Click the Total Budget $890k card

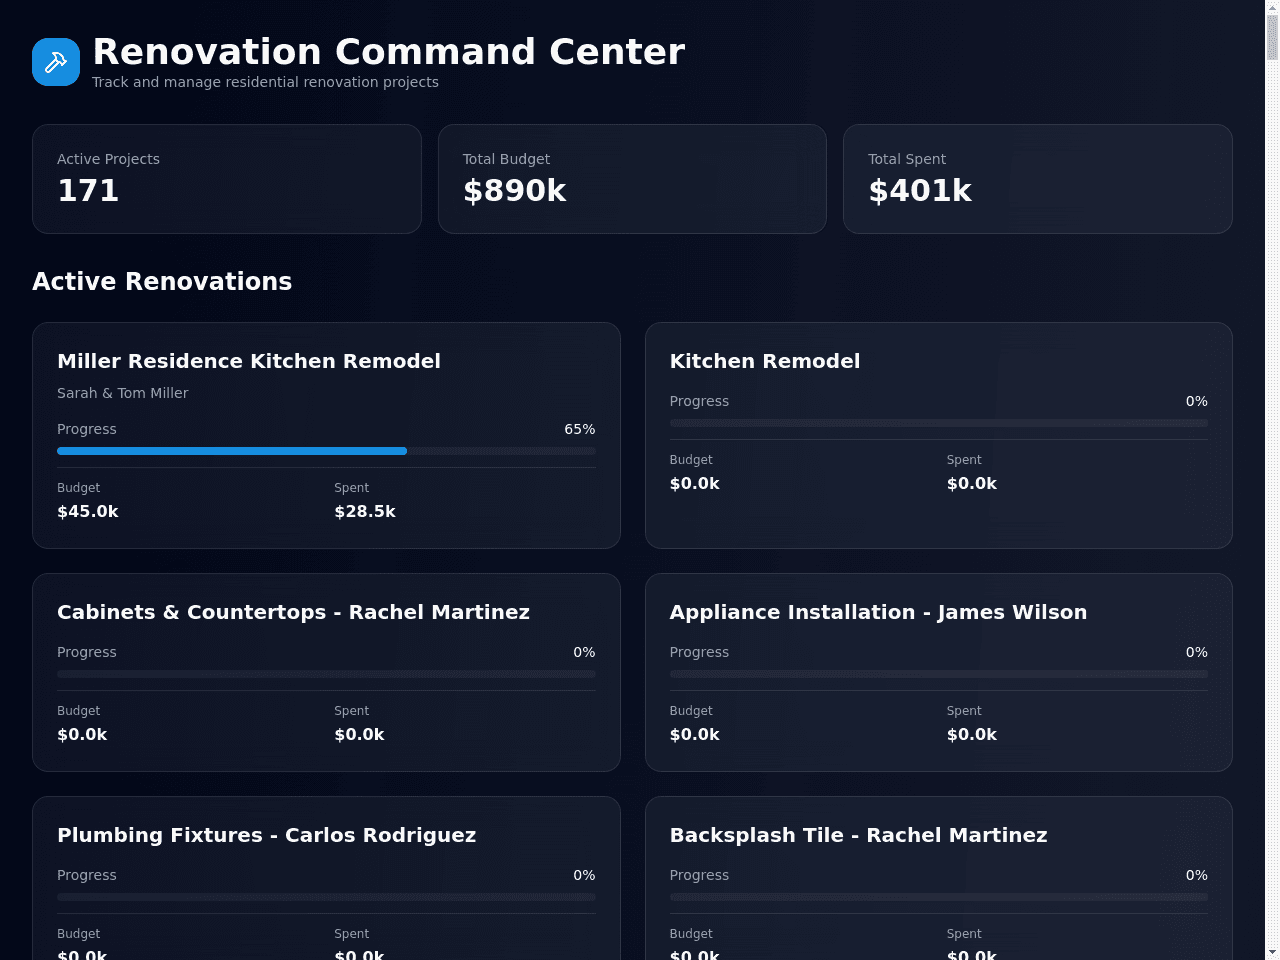pos(632,179)
